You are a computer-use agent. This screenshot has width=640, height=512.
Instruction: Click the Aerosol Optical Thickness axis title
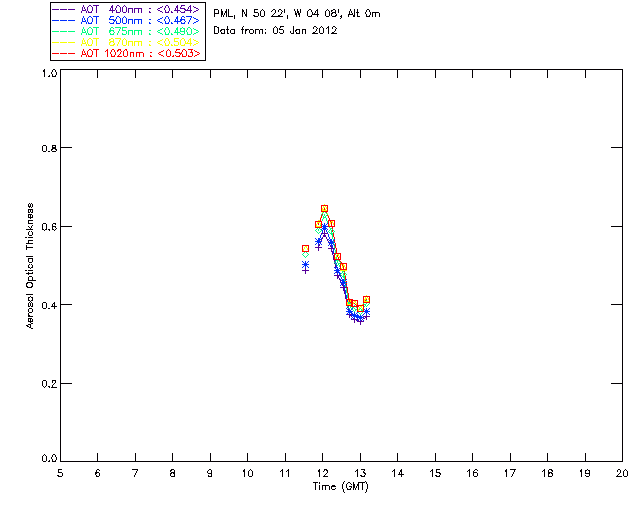point(30,266)
